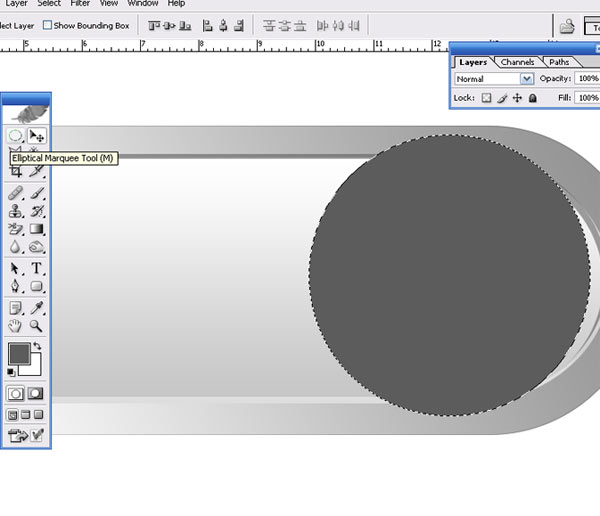Align top edges of layers

pos(154,26)
